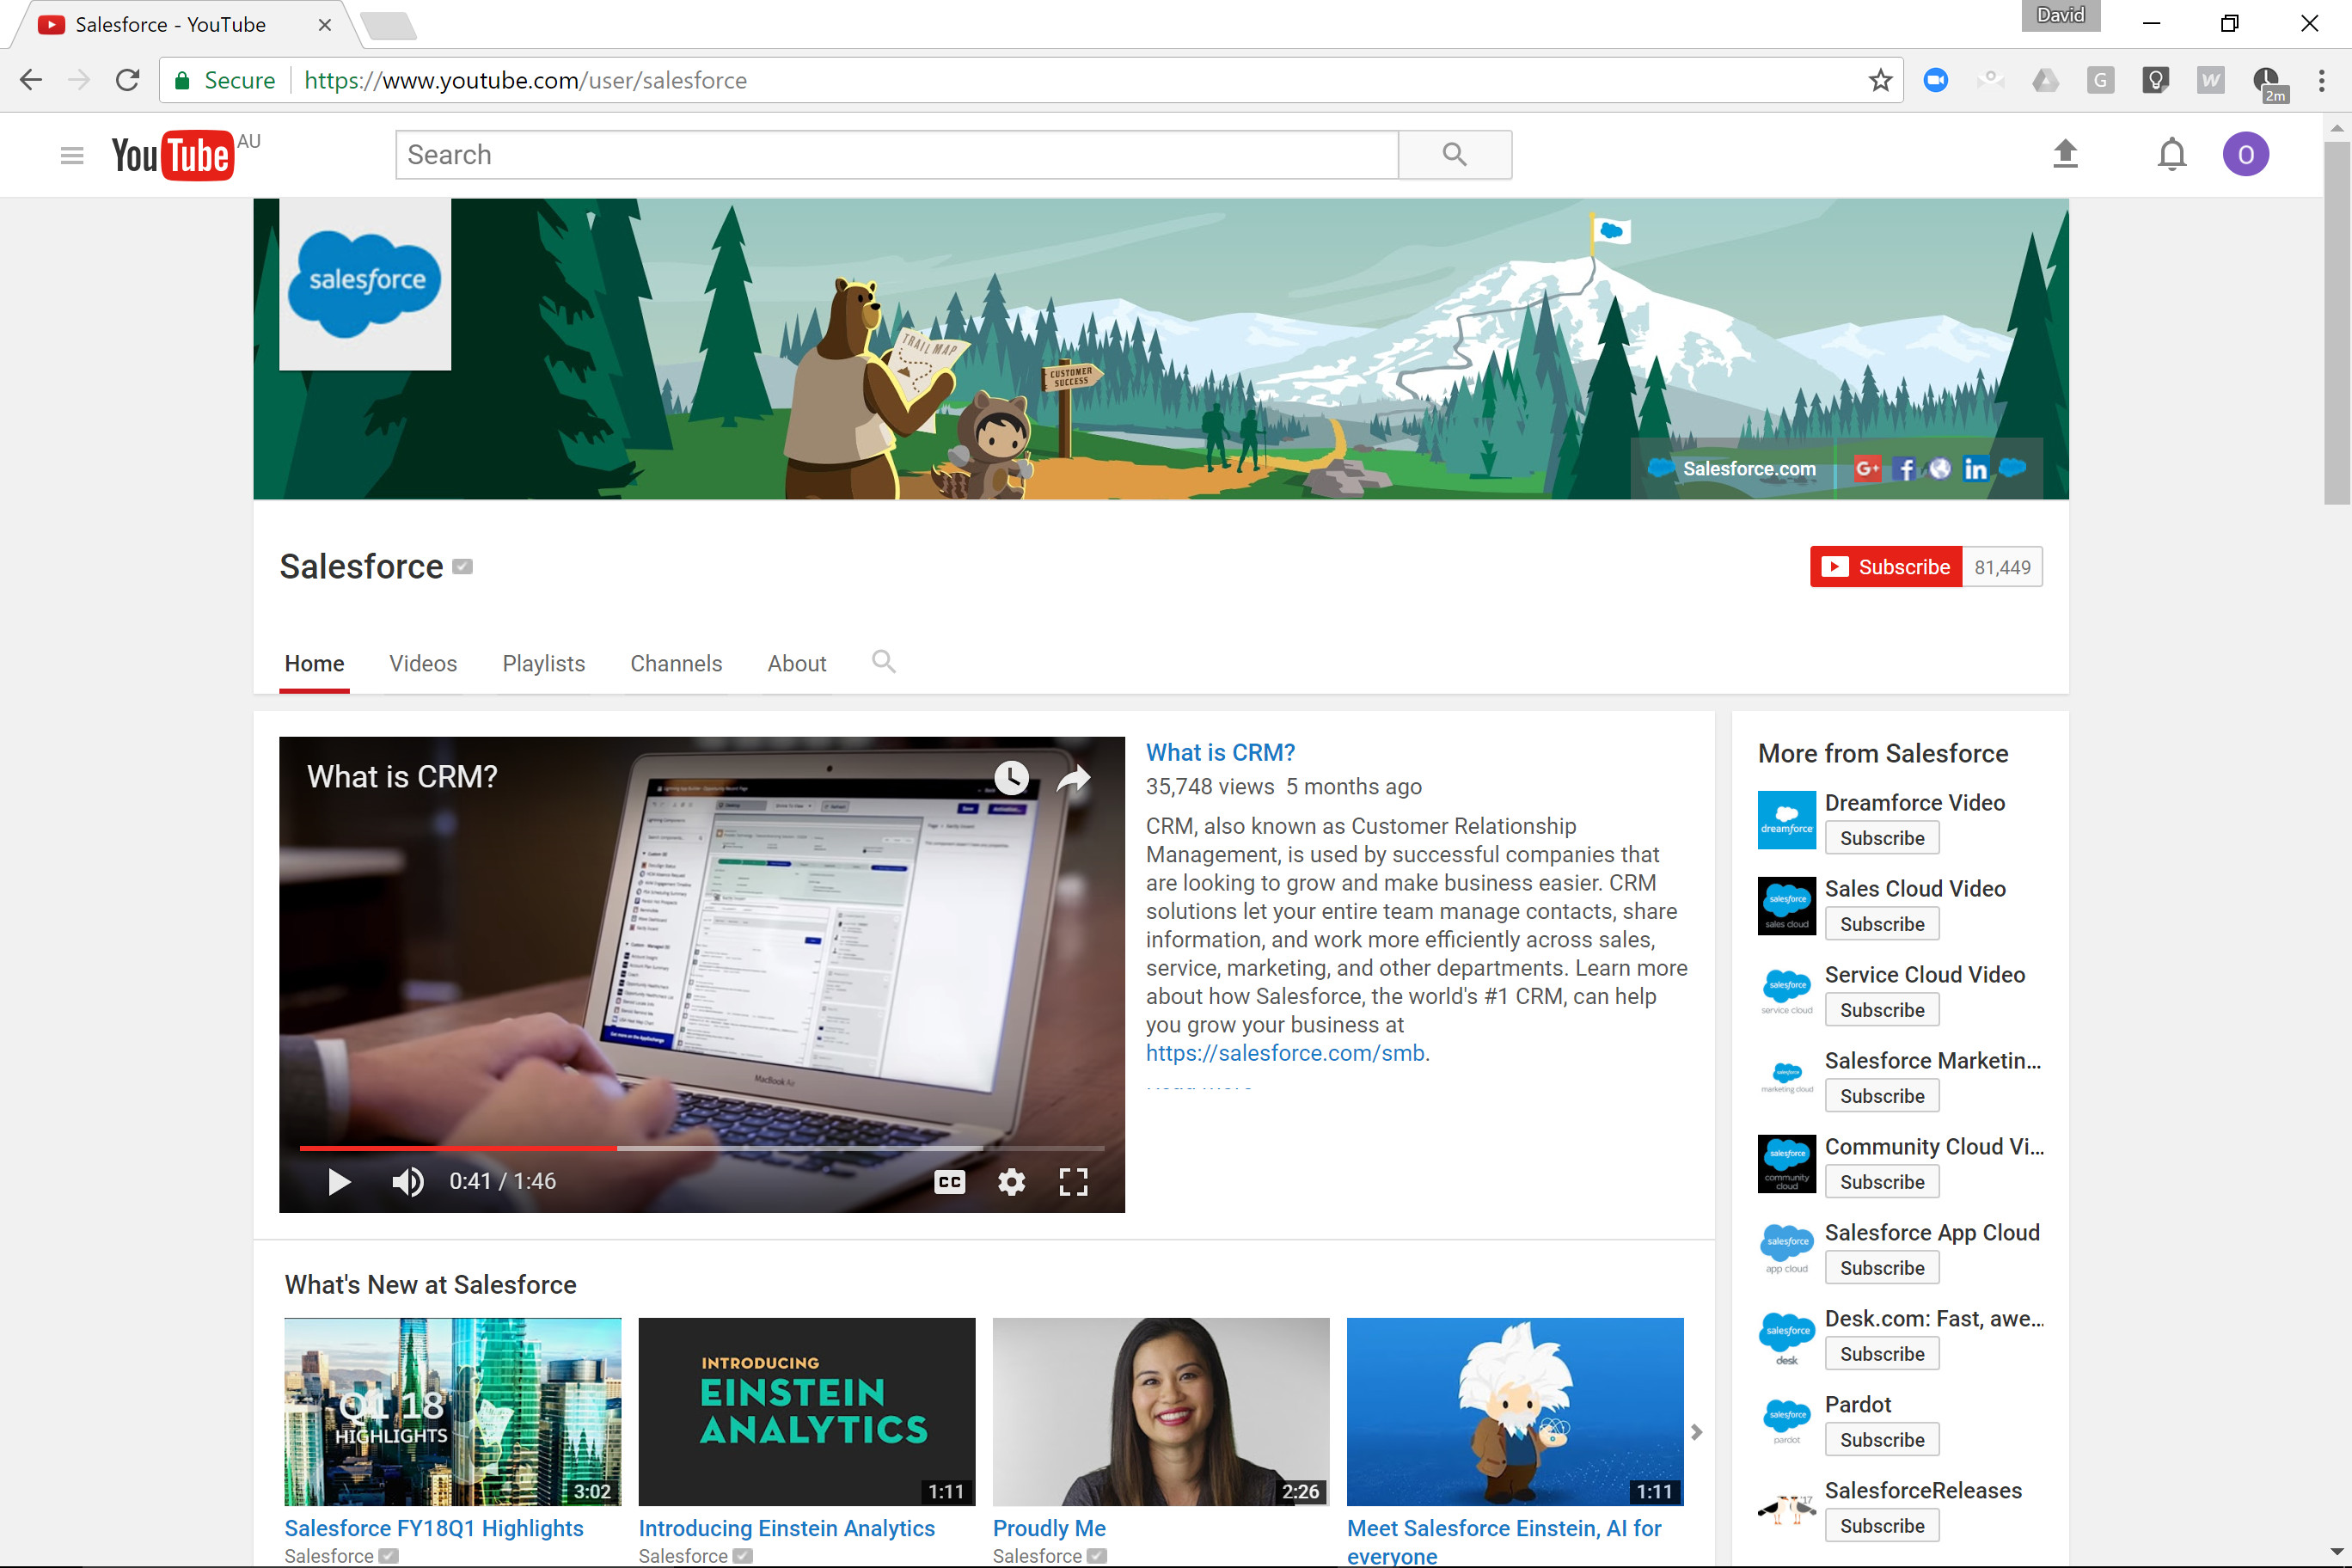Click the share arrow on video player

(1074, 777)
